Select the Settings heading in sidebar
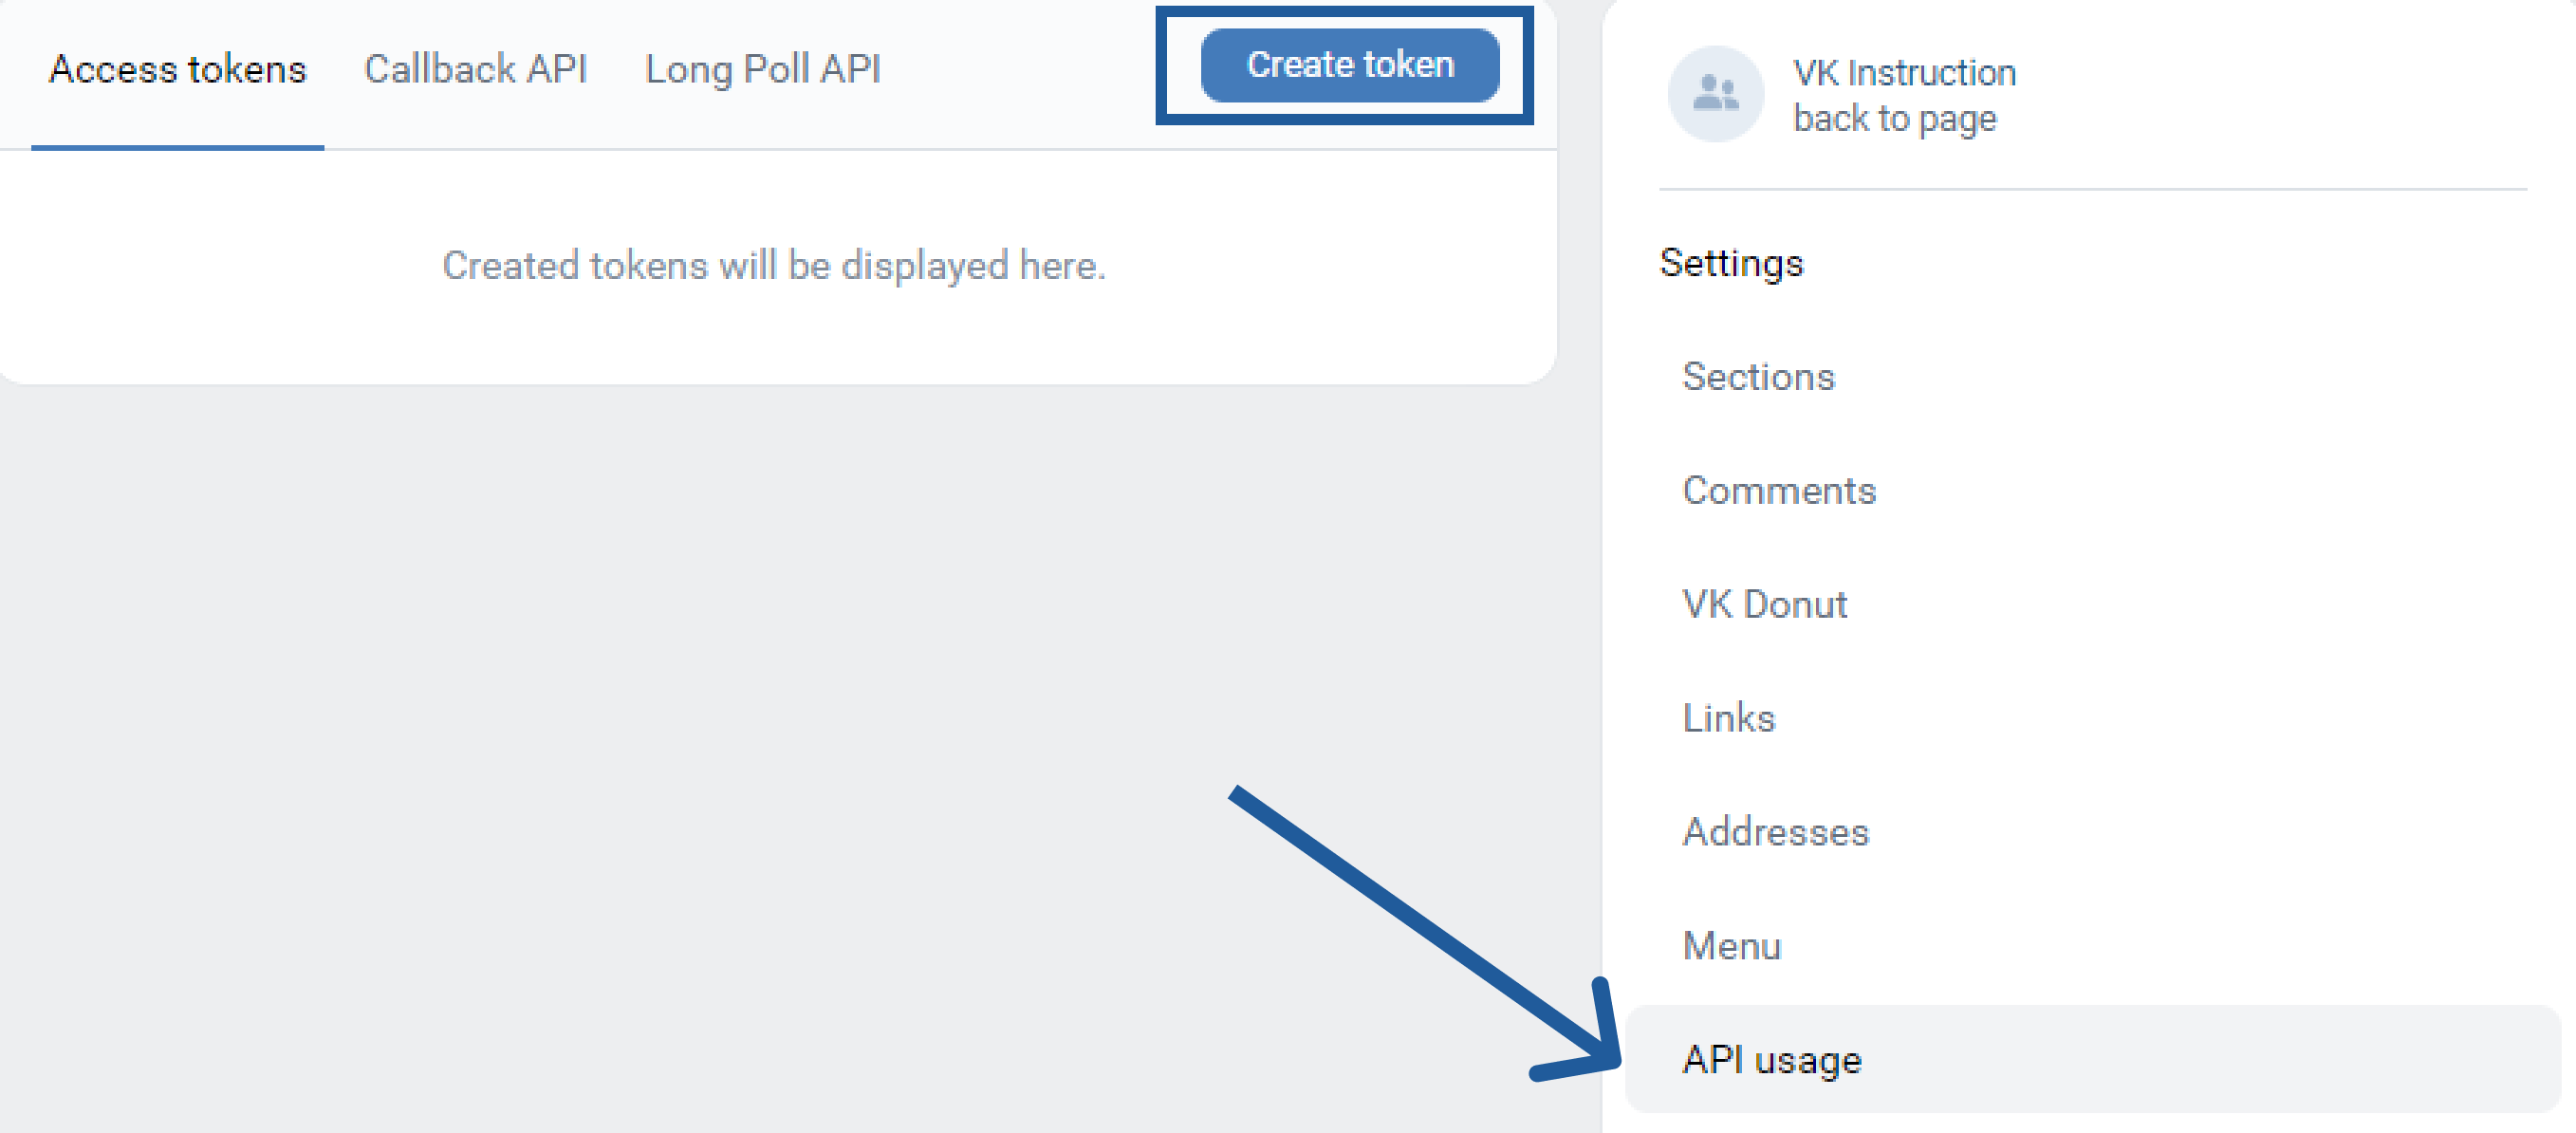 pyautogui.click(x=1731, y=263)
